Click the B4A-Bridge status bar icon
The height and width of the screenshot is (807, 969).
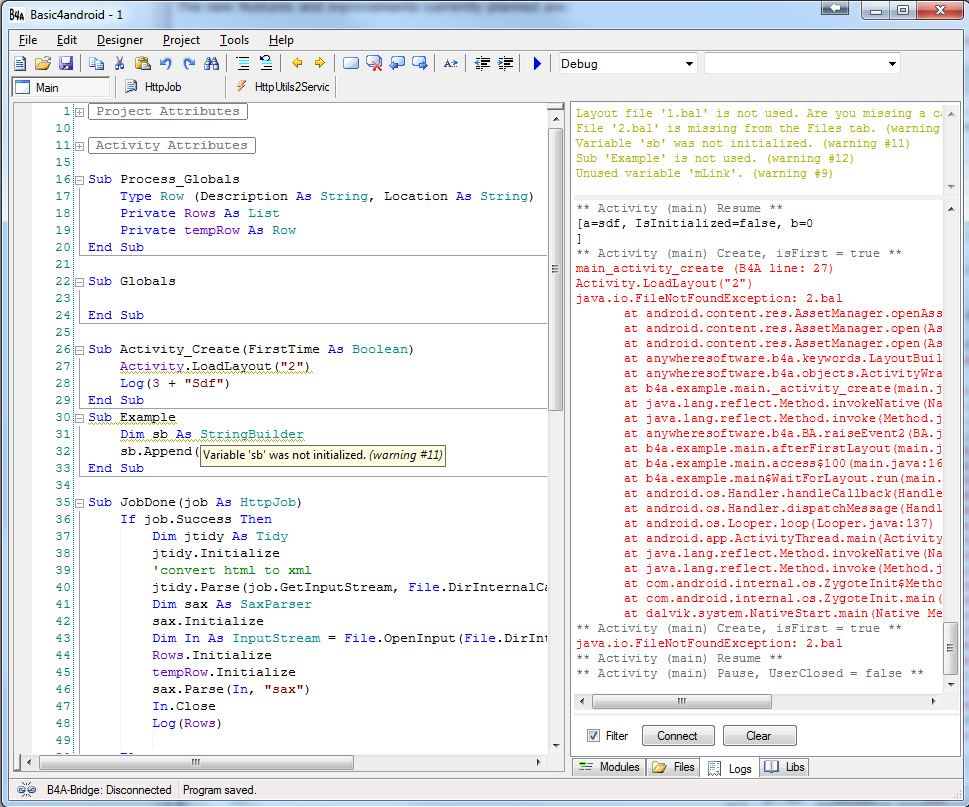(27, 790)
